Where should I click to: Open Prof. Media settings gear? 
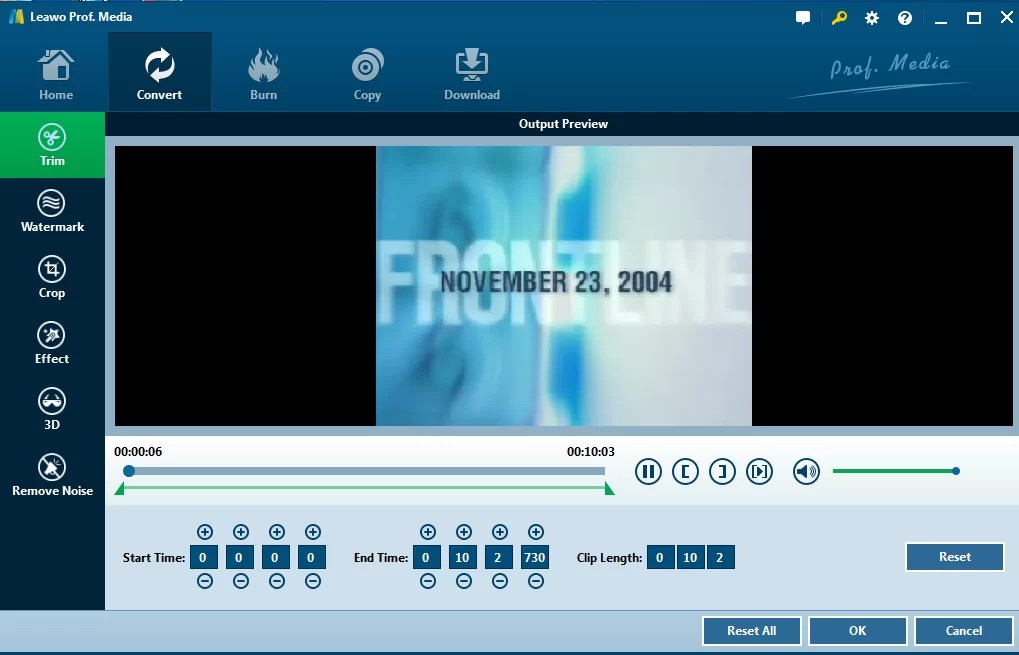pyautogui.click(x=871, y=17)
